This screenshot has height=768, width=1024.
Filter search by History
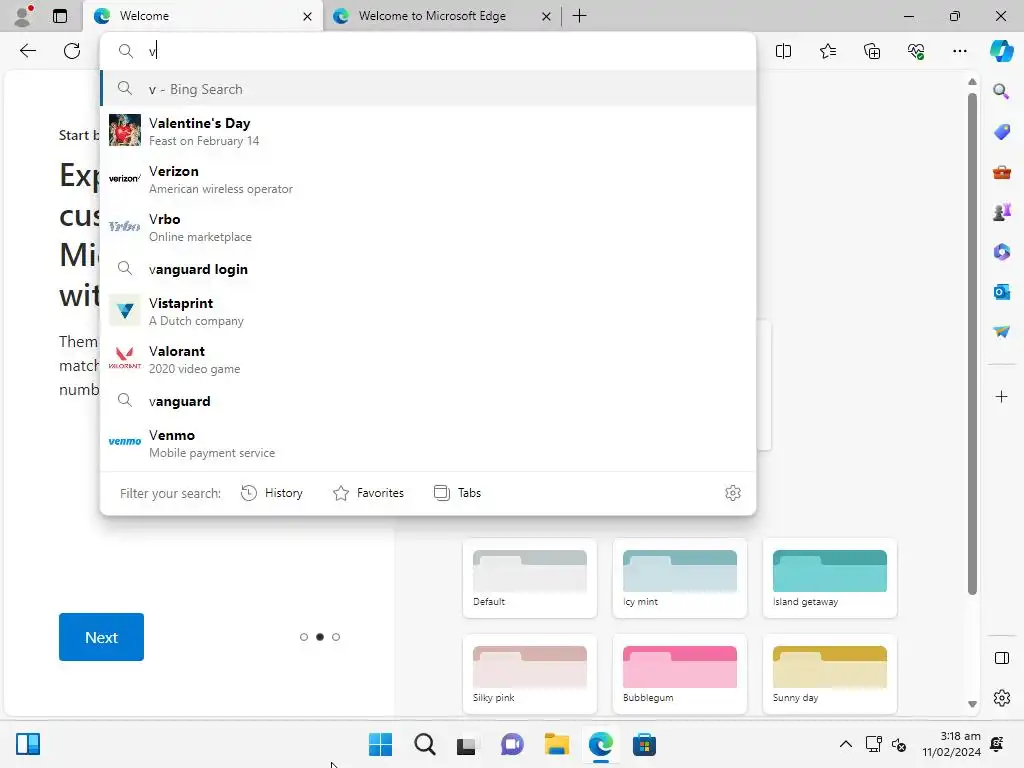[272, 493]
